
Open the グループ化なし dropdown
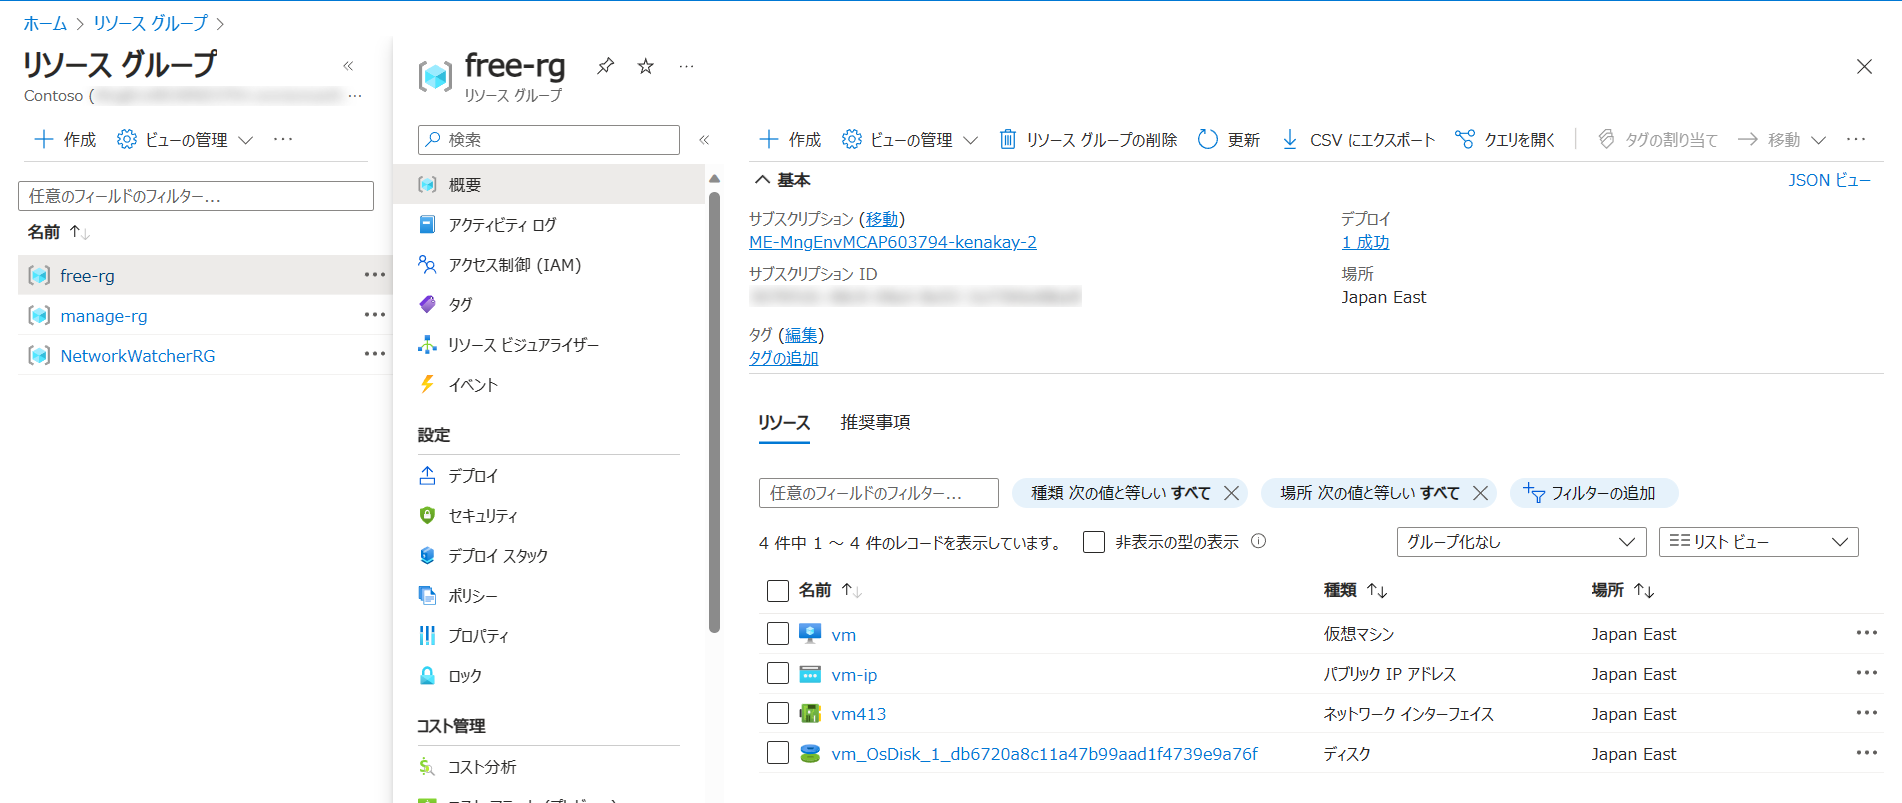click(x=1520, y=542)
